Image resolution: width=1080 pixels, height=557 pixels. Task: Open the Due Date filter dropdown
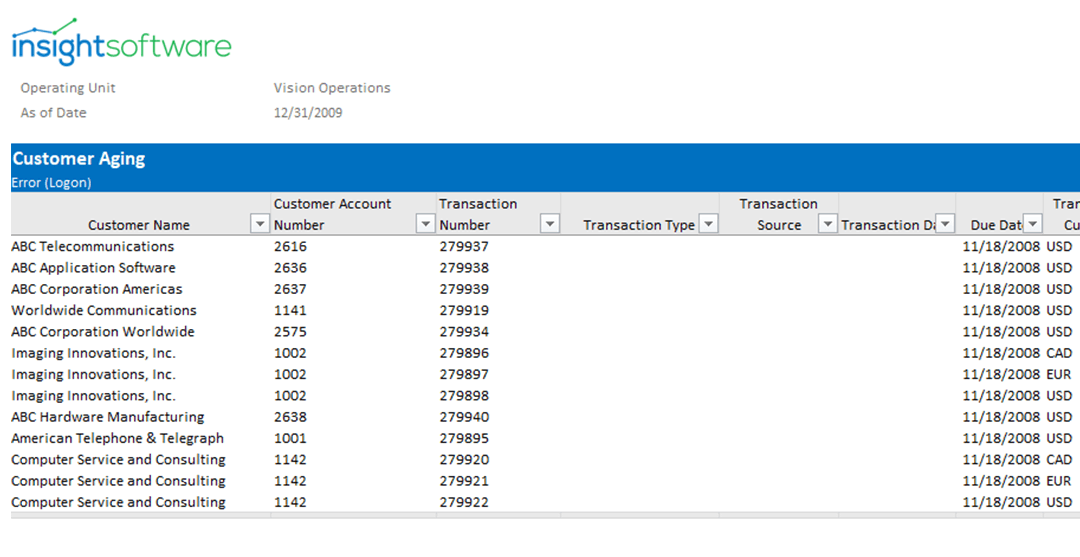tap(1032, 224)
